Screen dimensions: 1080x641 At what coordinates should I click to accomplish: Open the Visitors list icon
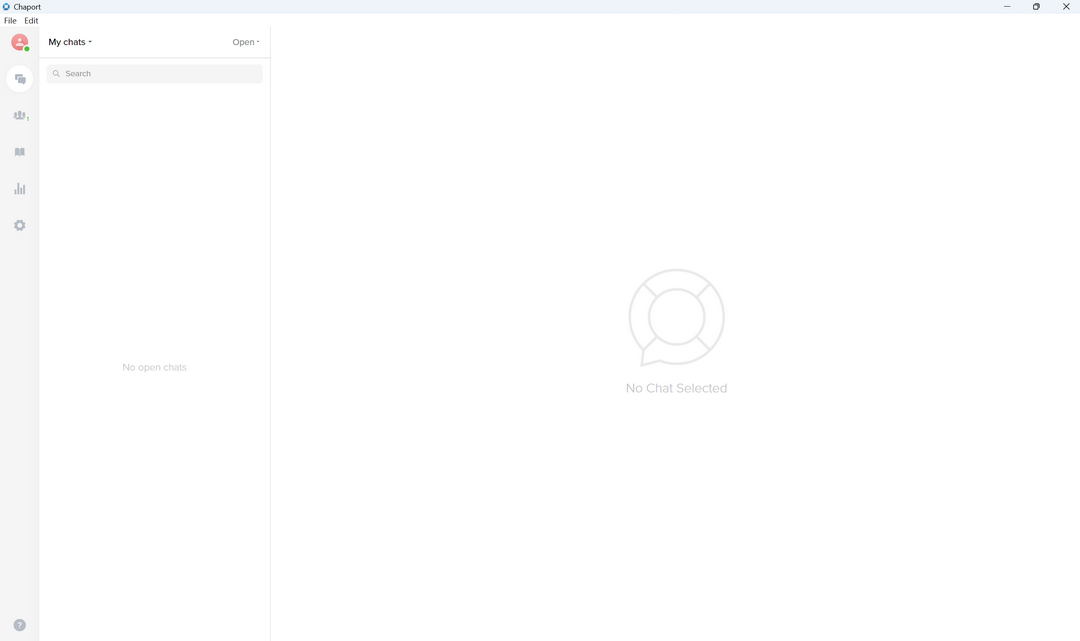(19, 116)
